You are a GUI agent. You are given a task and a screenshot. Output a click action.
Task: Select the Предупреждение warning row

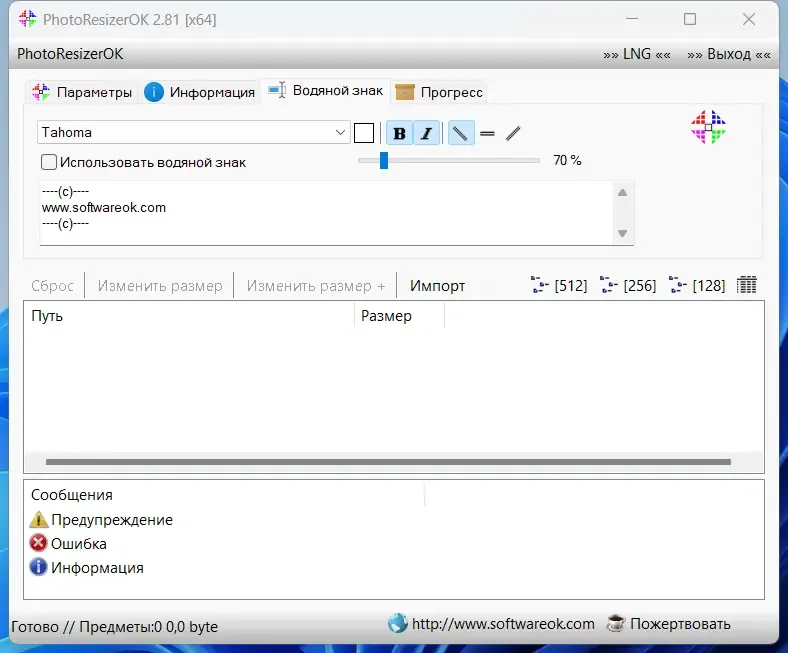coord(102,519)
